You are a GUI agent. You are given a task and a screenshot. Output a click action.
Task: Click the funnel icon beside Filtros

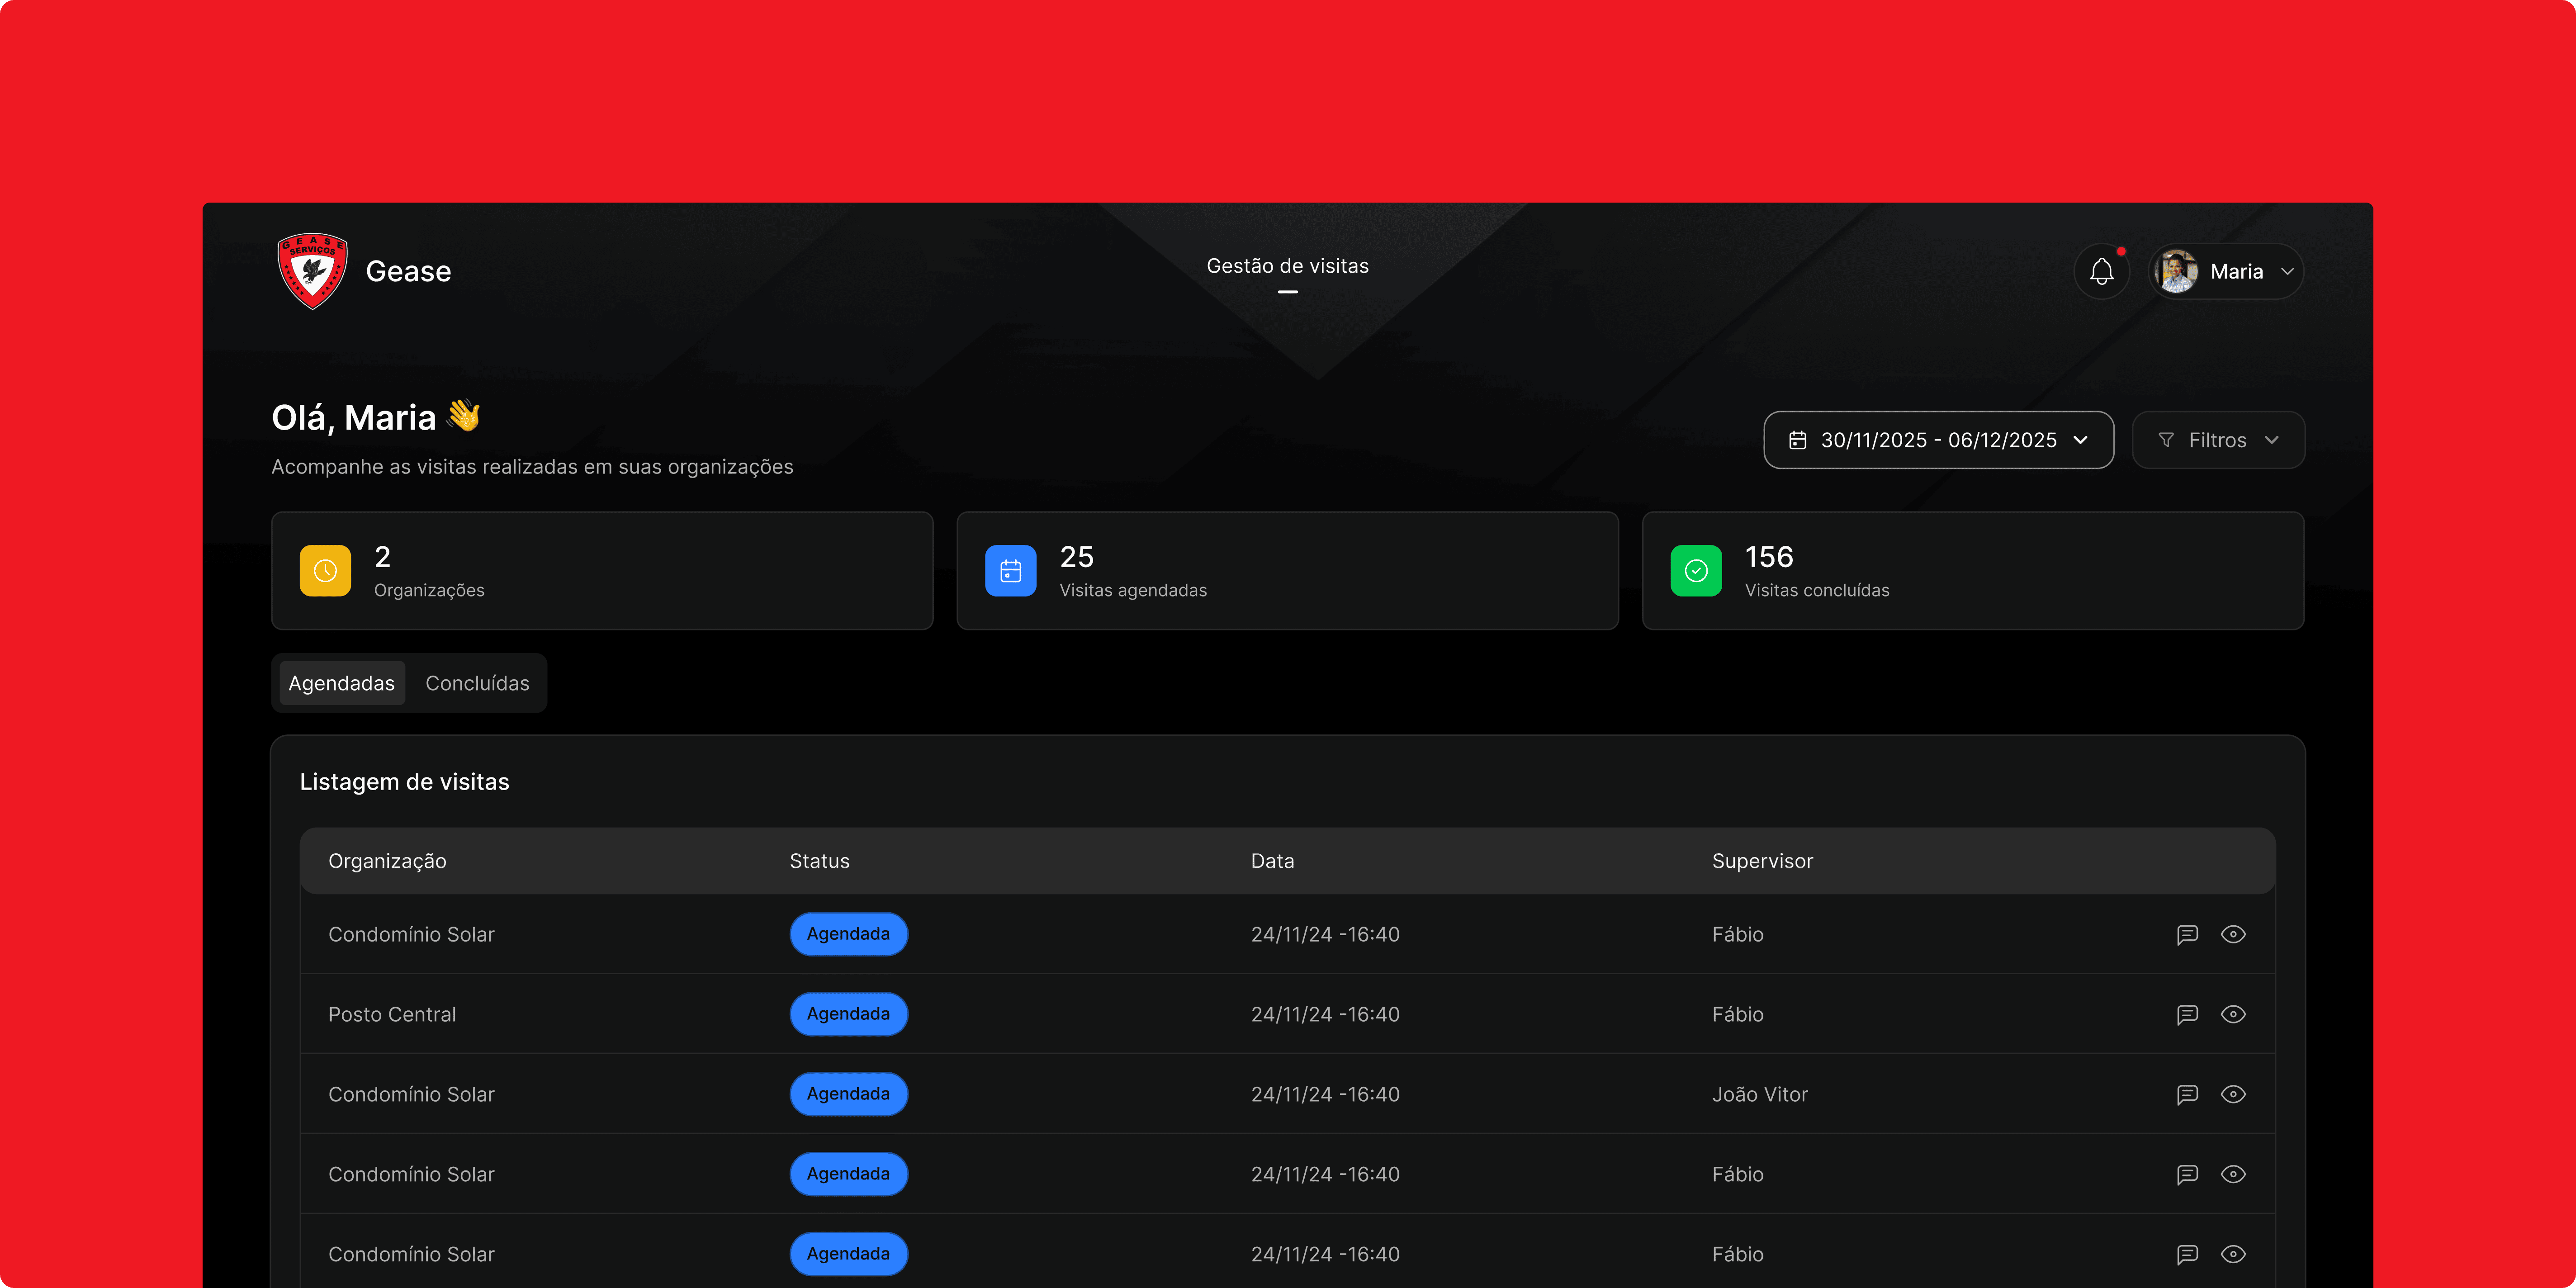[x=2166, y=440]
